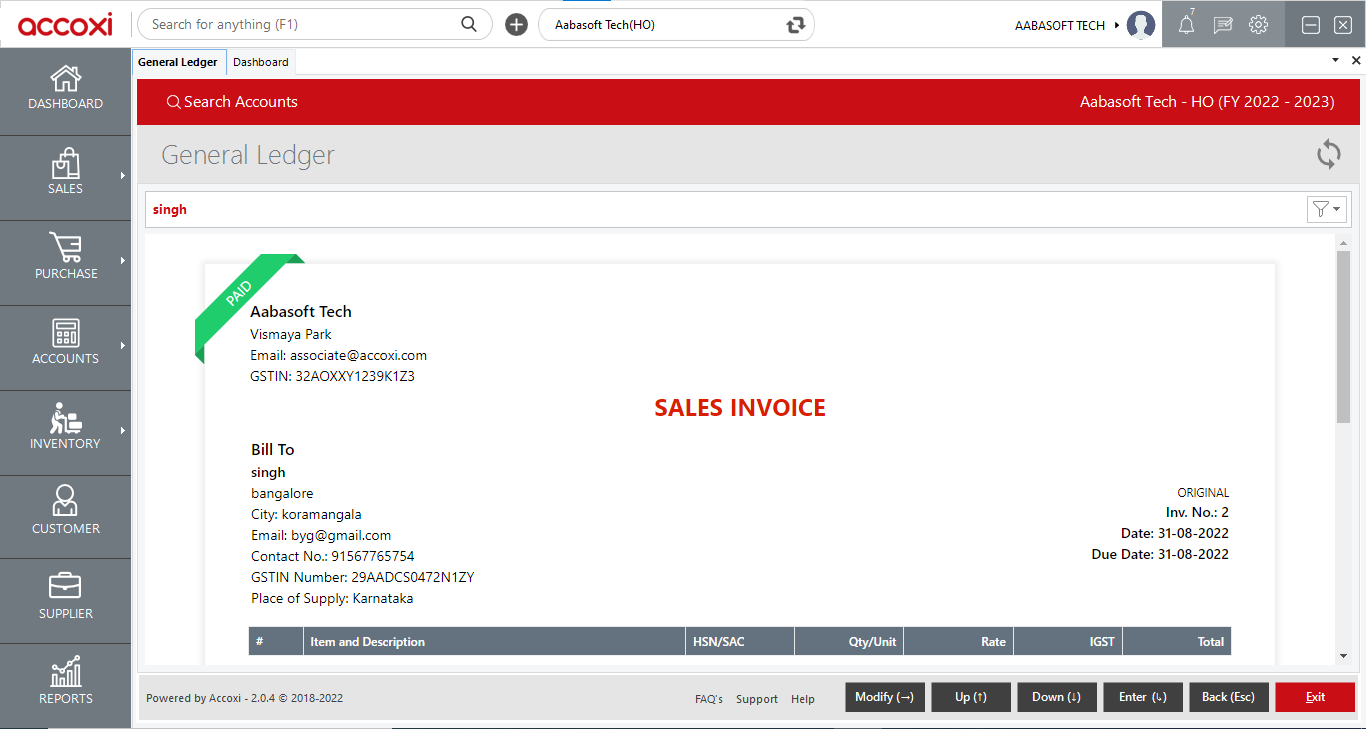The width and height of the screenshot is (1366, 729).
Task: Click Aabasoft Tech - HO (FY 2022 - 2023) label
Action: pos(1207,102)
